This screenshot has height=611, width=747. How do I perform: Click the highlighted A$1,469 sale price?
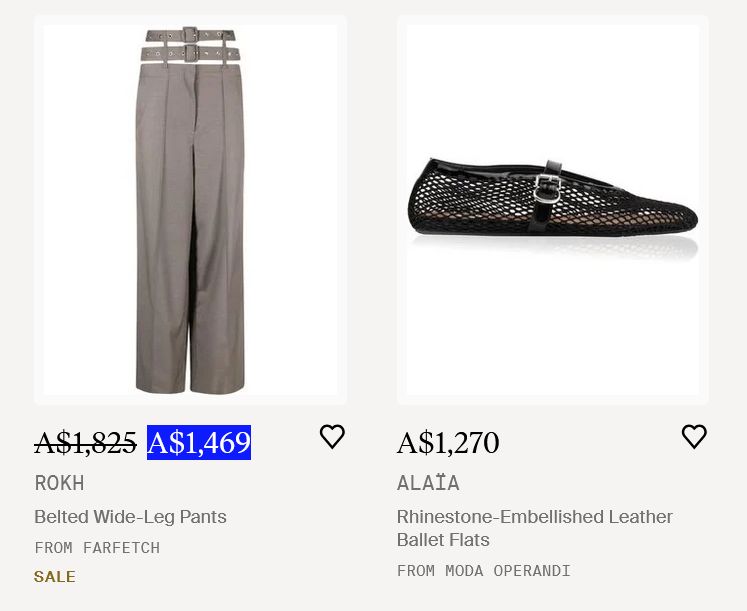[199, 442]
